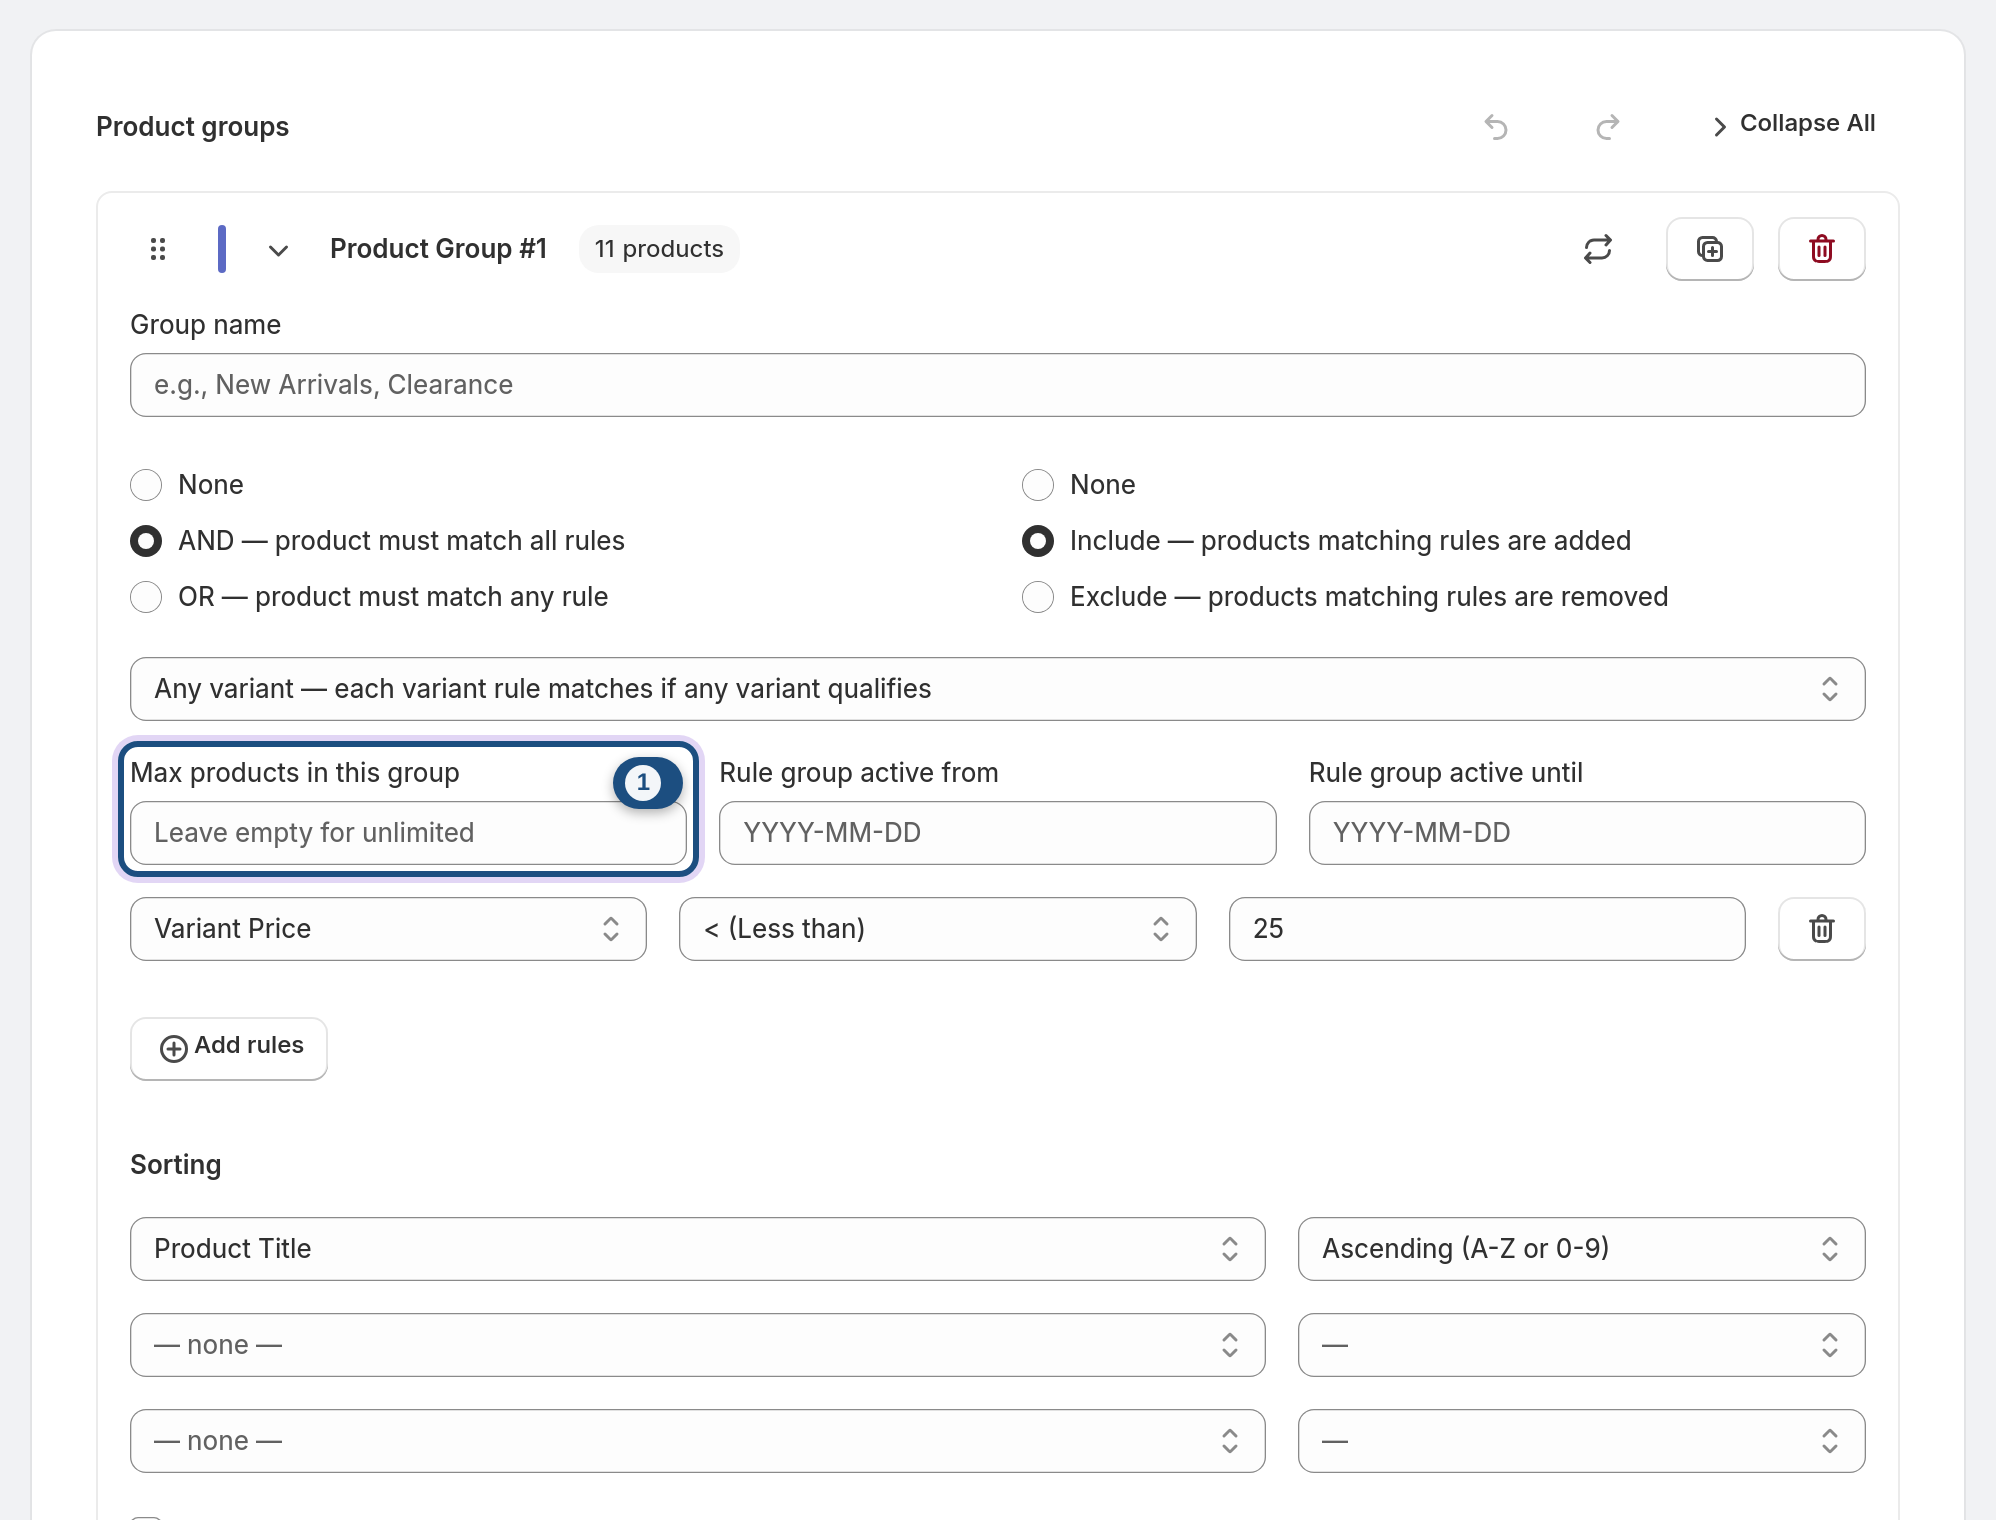Image resolution: width=1996 pixels, height=1520 pixels.
Task: Click the Add rules button
Action: point(229,1048)
